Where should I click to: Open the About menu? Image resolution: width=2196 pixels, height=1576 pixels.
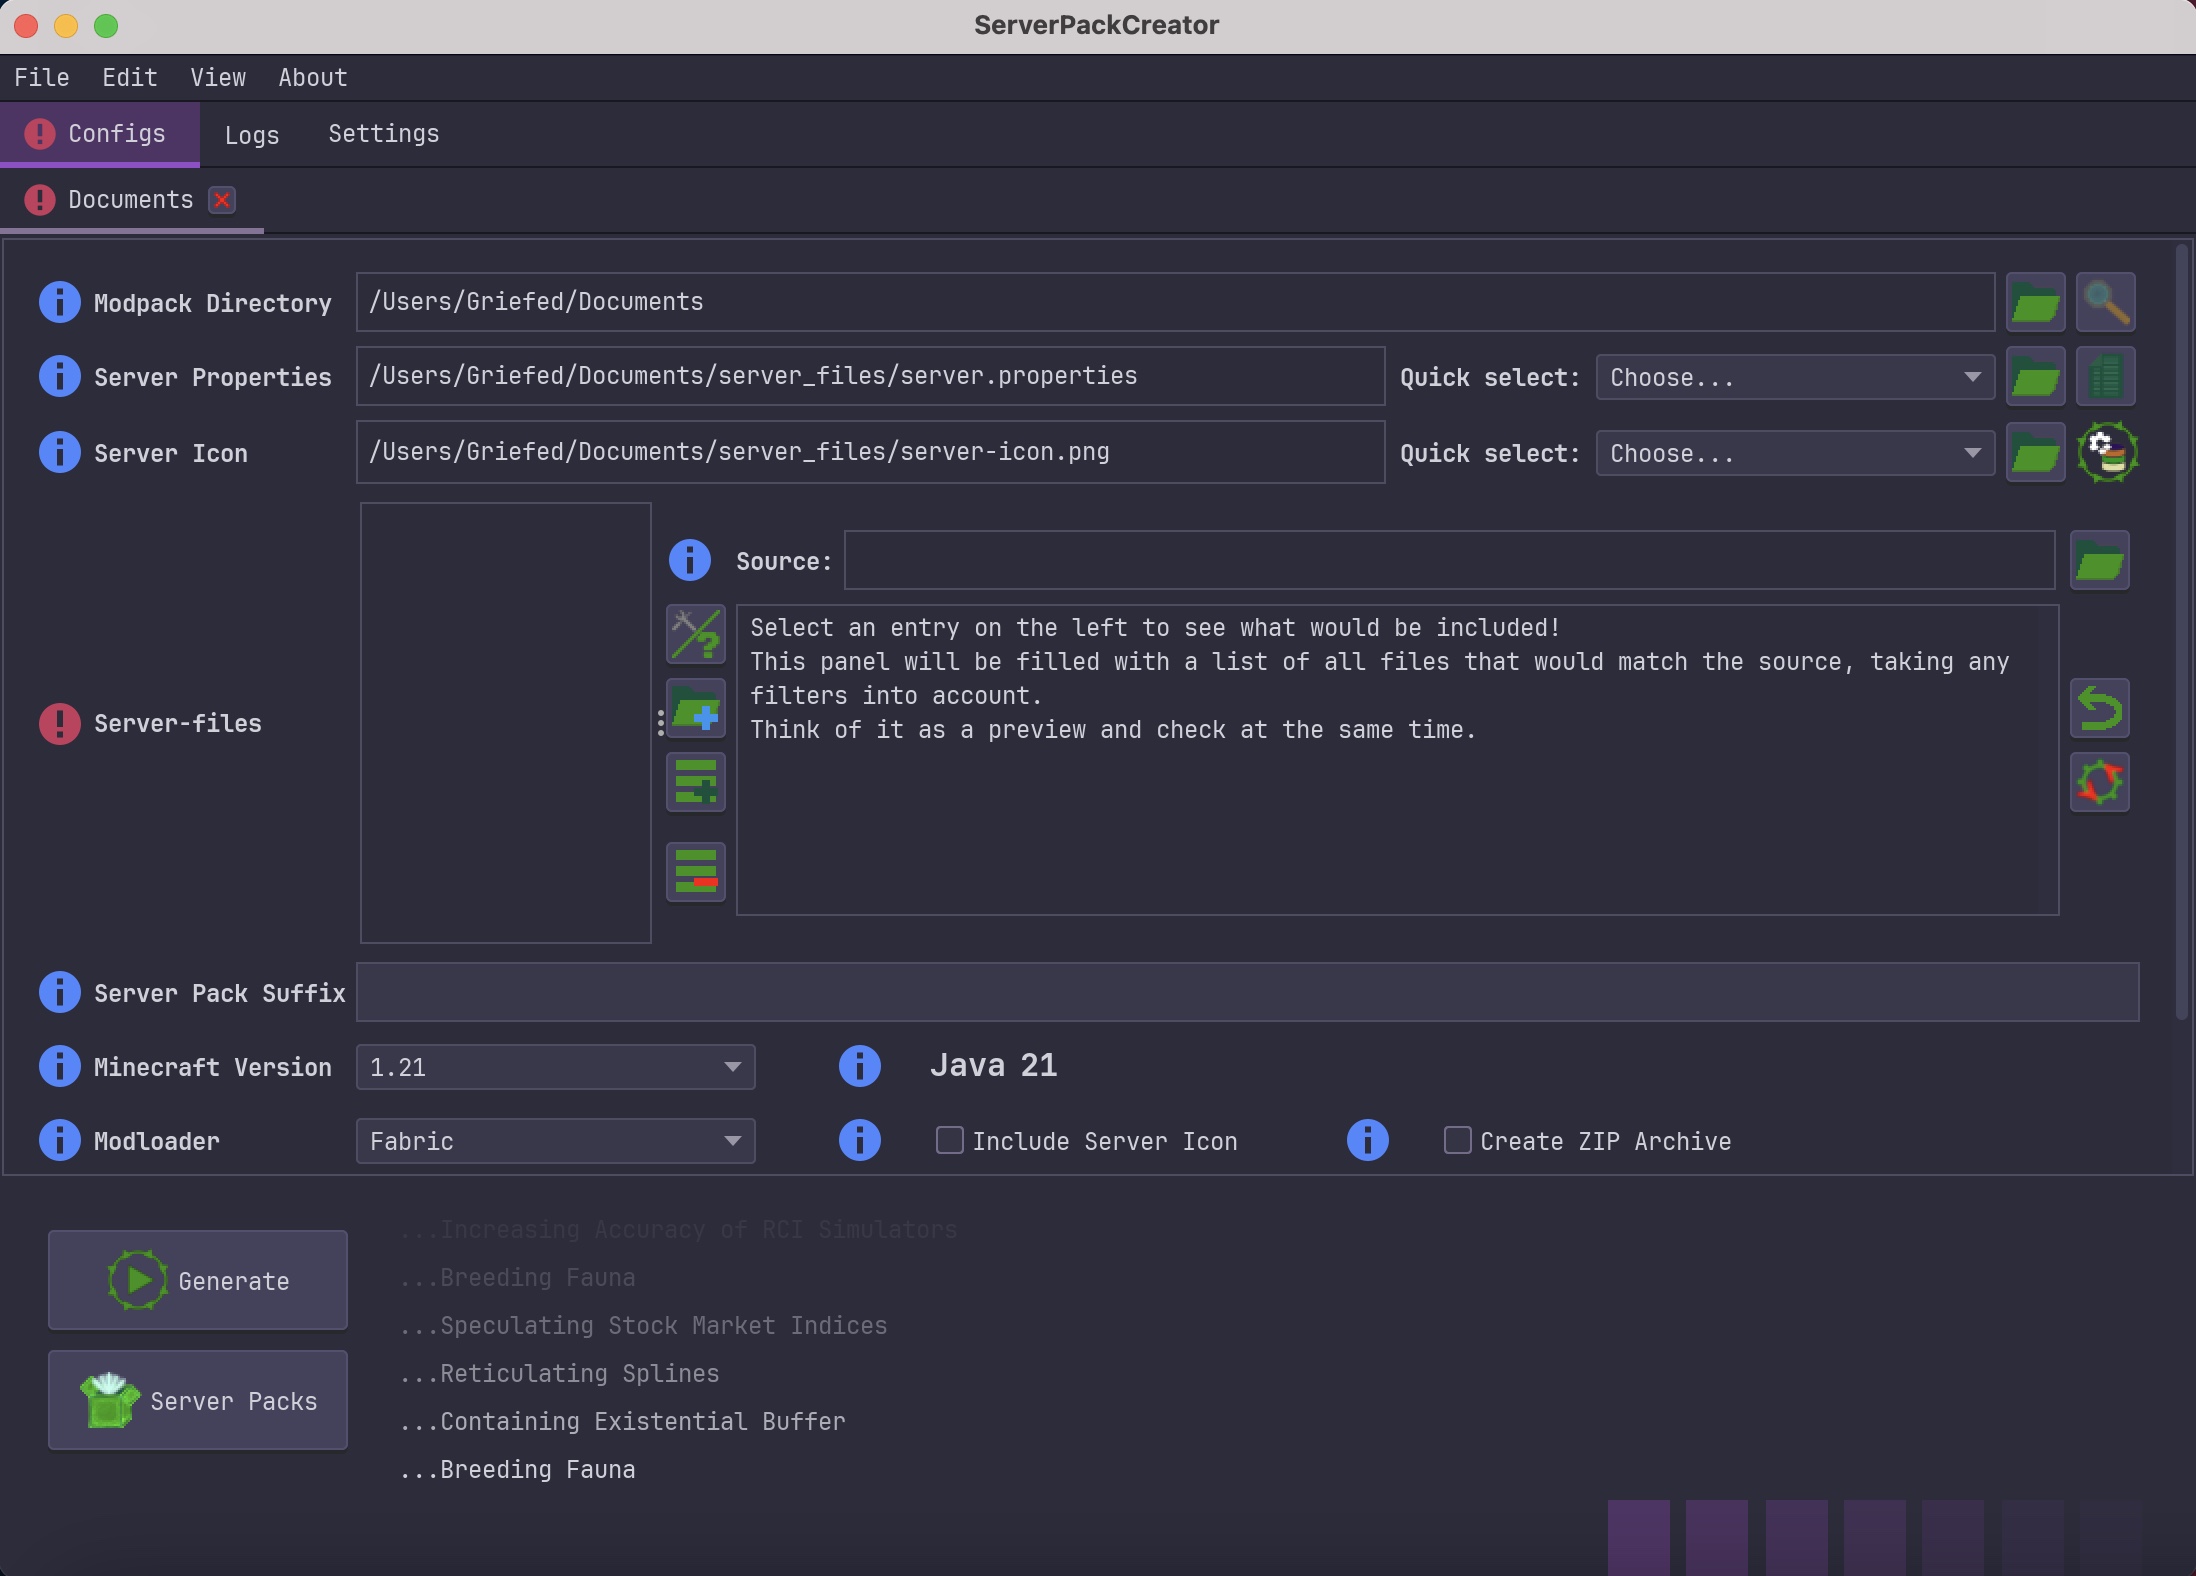click(312, 77)
